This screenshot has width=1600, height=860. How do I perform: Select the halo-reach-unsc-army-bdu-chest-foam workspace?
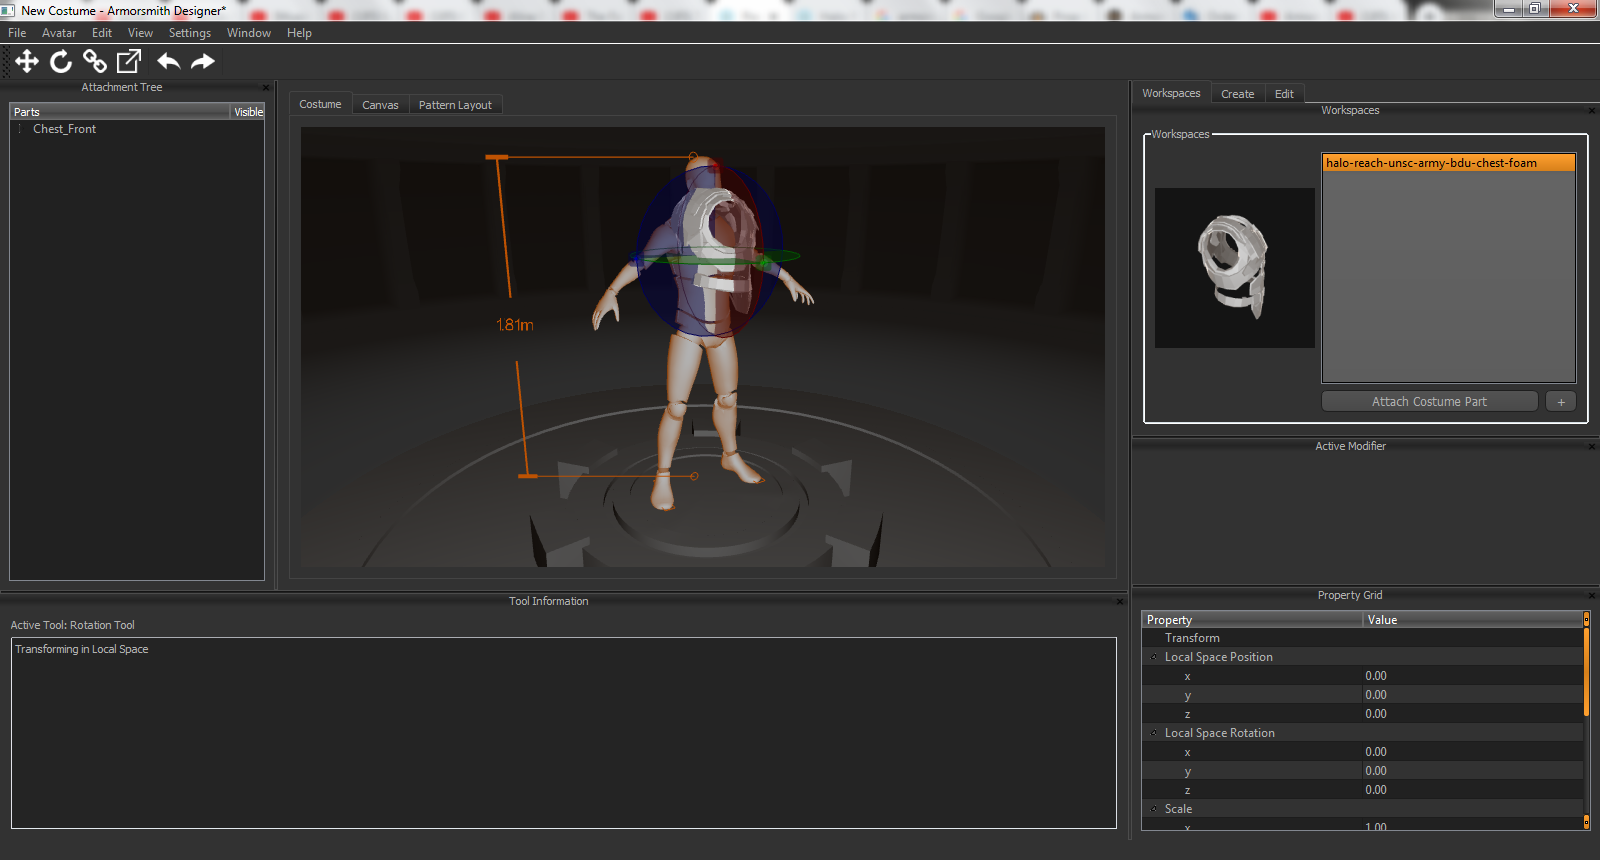(x=1447, y=163)
